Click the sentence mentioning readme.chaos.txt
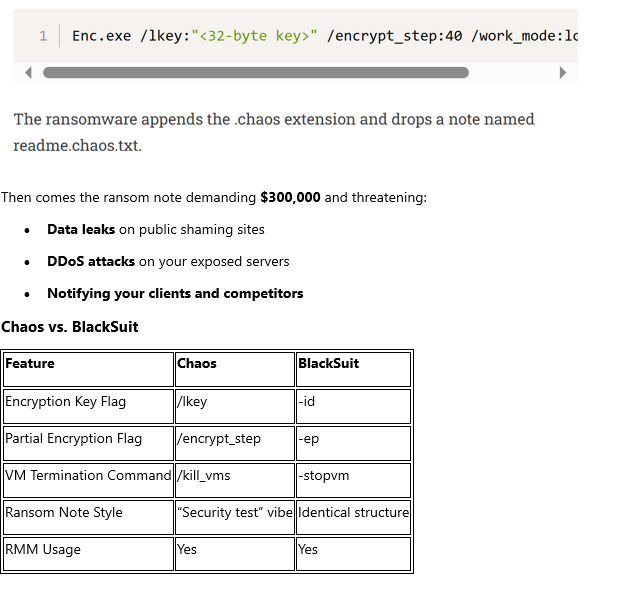 click(274, 132)
